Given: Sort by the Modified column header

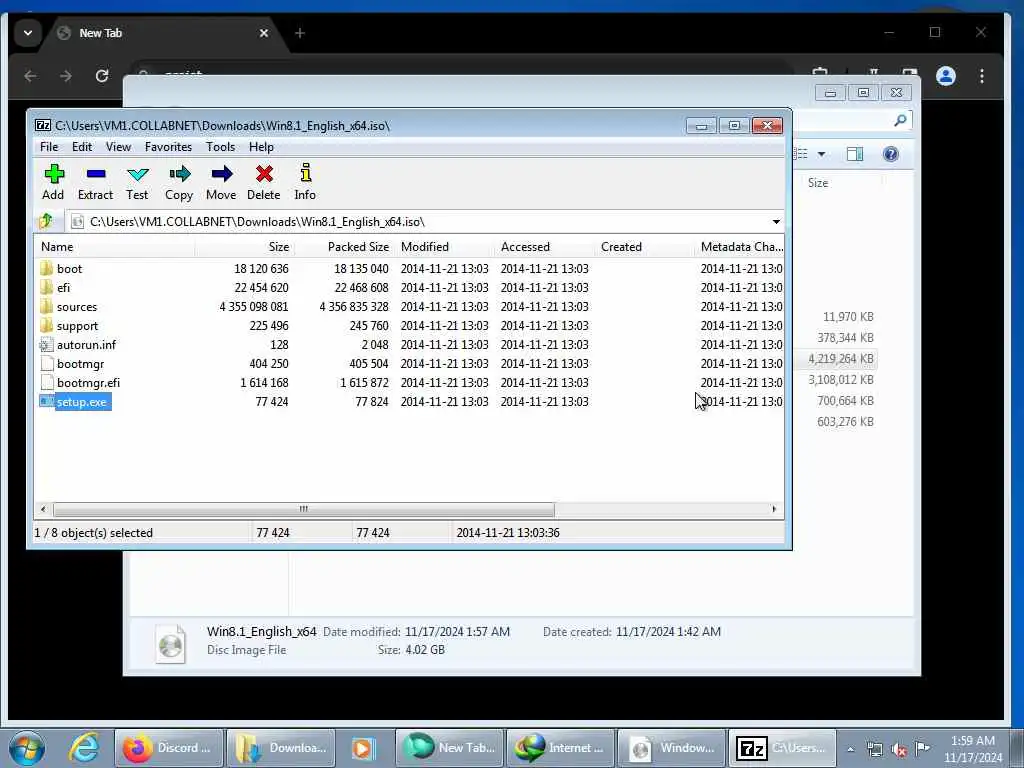Looking at the screenshot, I should click(445, 247).
